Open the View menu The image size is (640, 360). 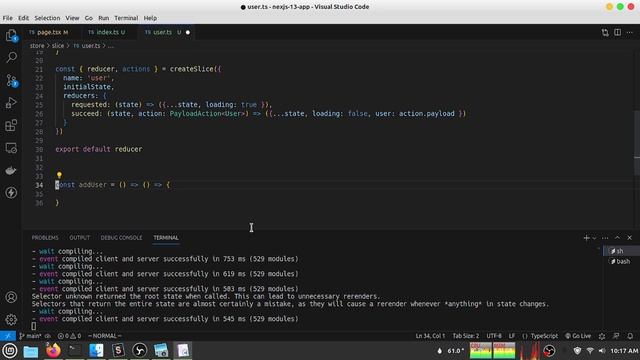click(x=72, y=18)
